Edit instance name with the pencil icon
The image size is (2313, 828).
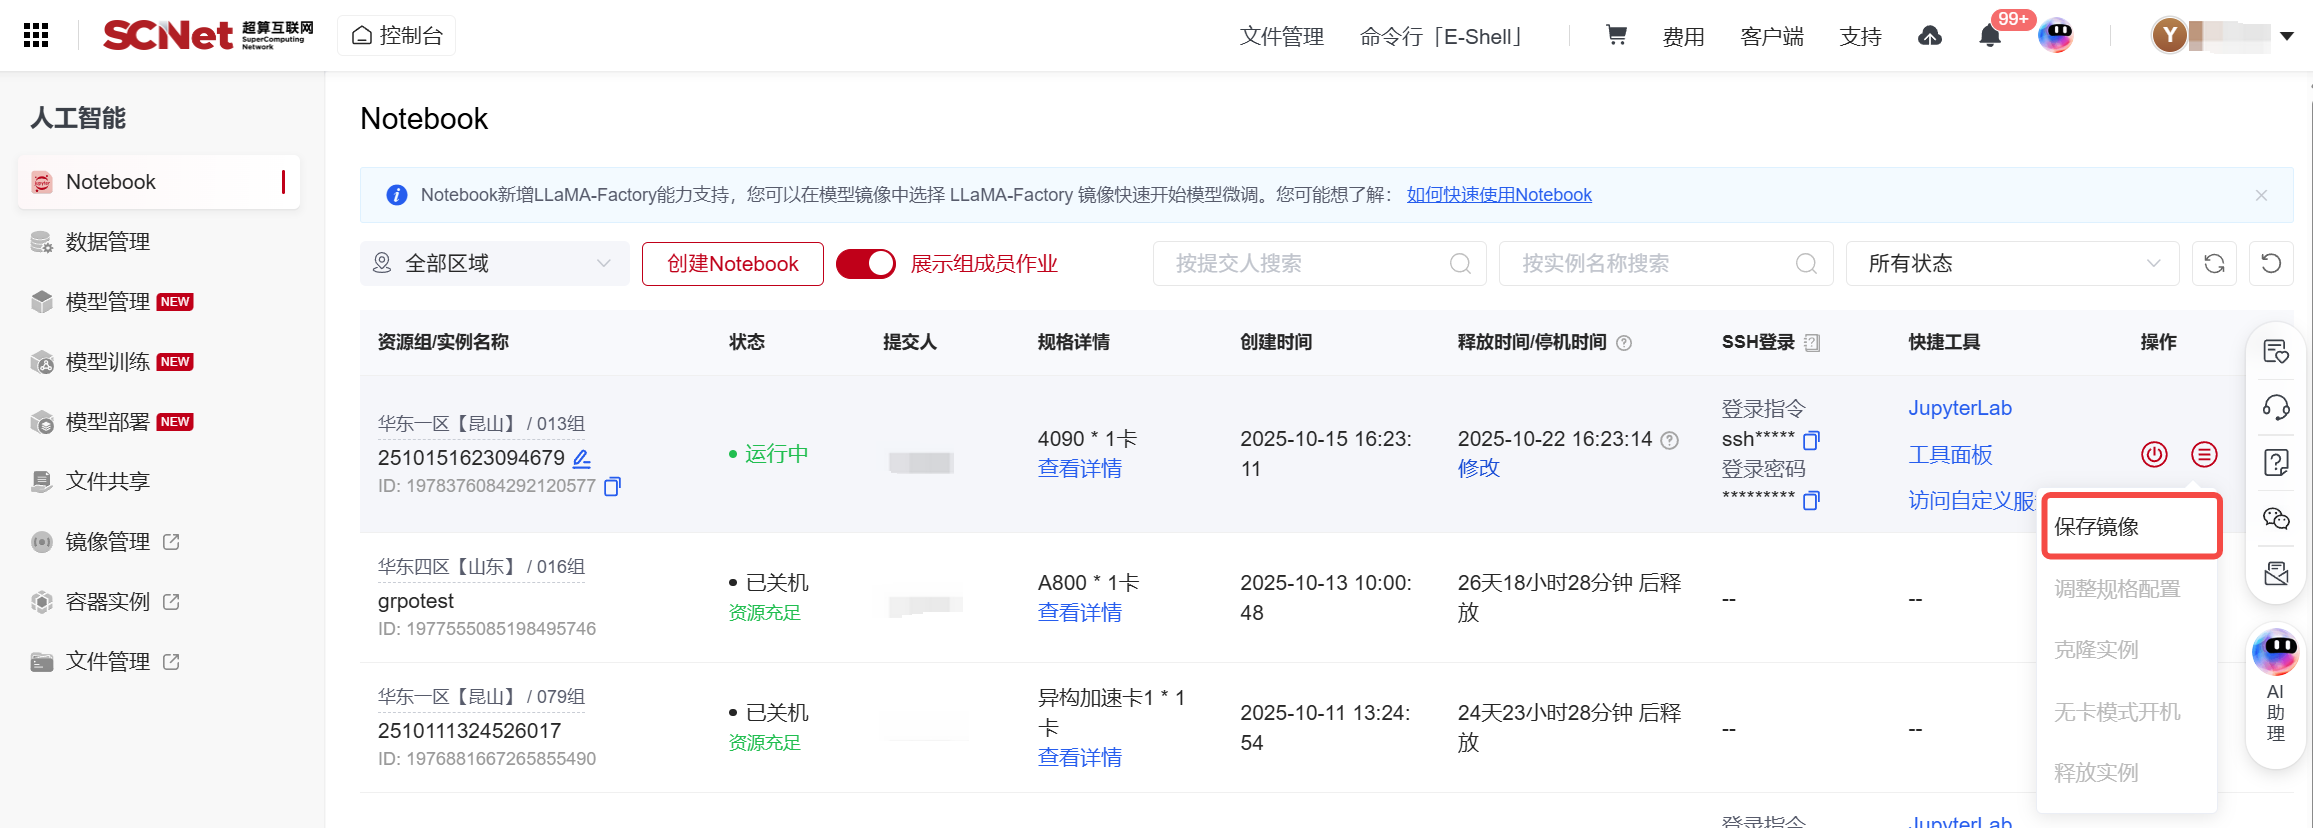(581, 459)
